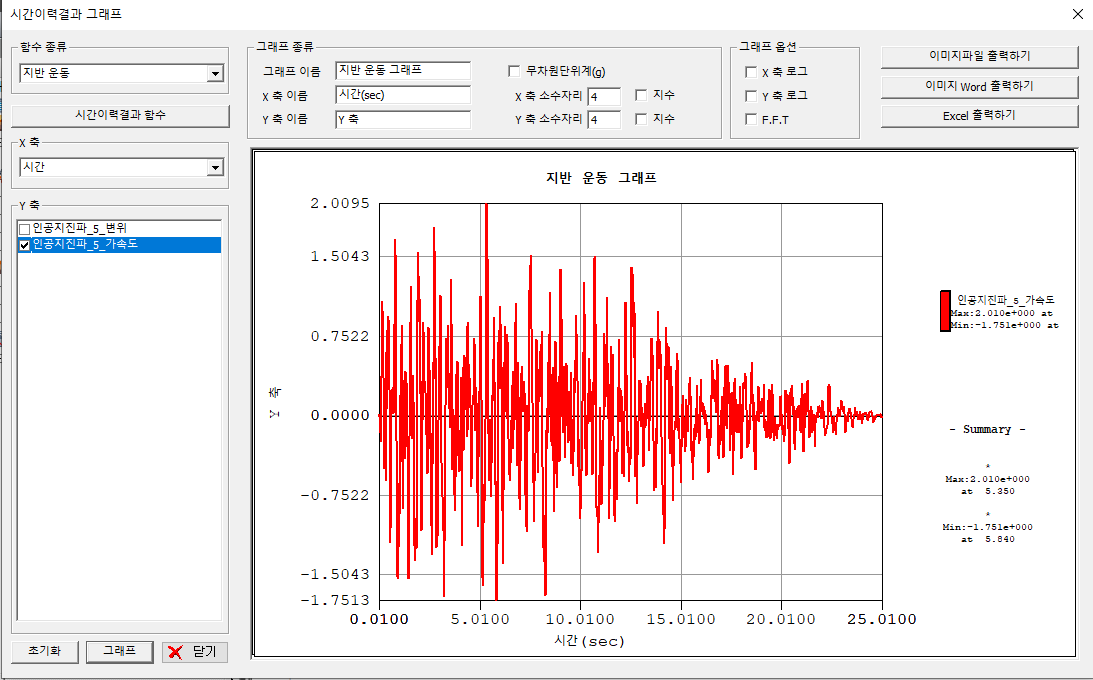The image size is (1093, 680).
Task: Check 인공지진파_5_변위 in Y 축 list
Action: point(25,229)
